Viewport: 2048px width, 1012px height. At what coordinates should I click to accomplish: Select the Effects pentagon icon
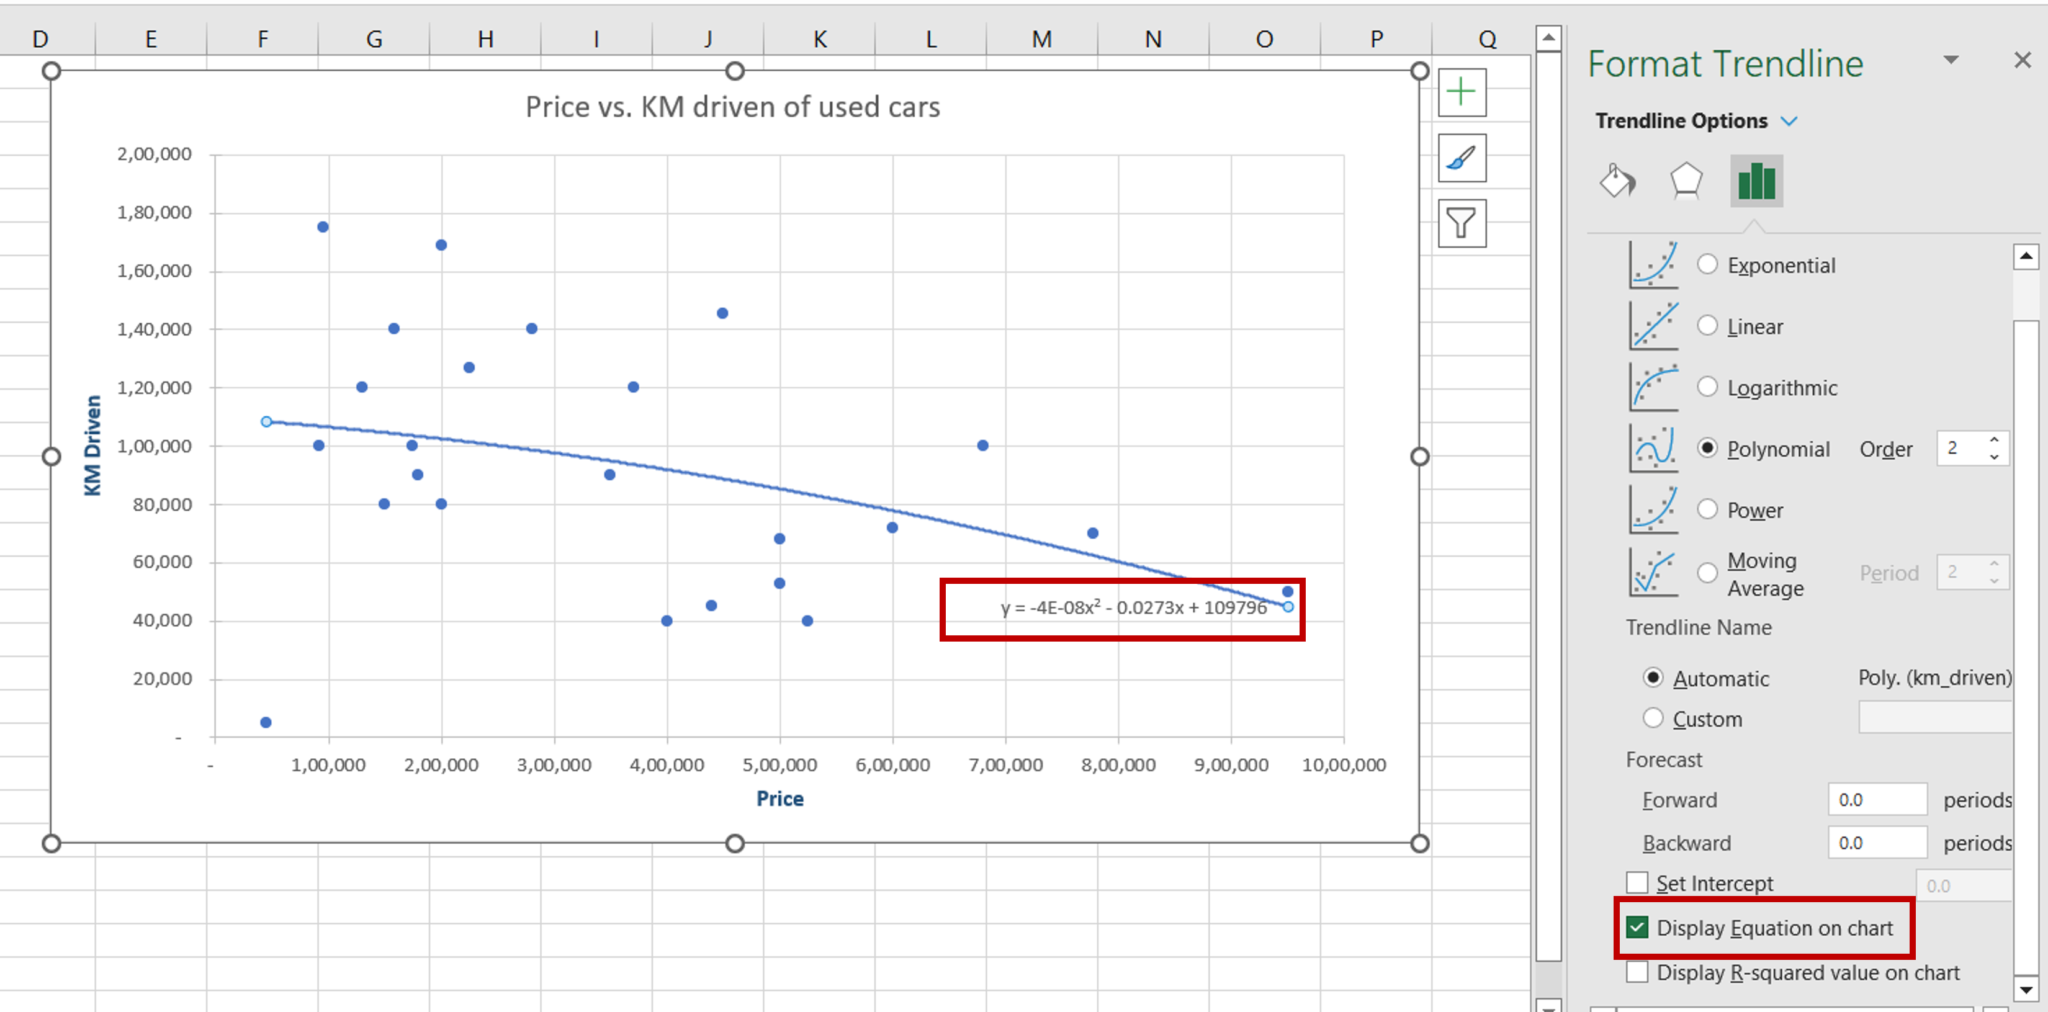tap(1687, 181)
